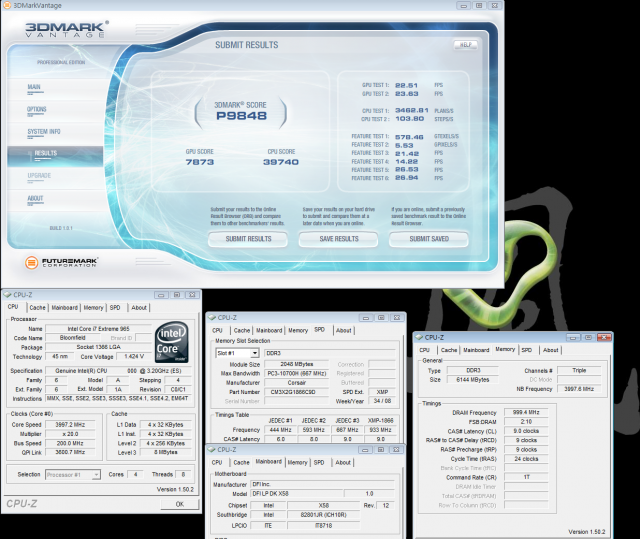
Task: Click the Max Bandwidth PC3-10700H field
Action: tap(297, 374)
